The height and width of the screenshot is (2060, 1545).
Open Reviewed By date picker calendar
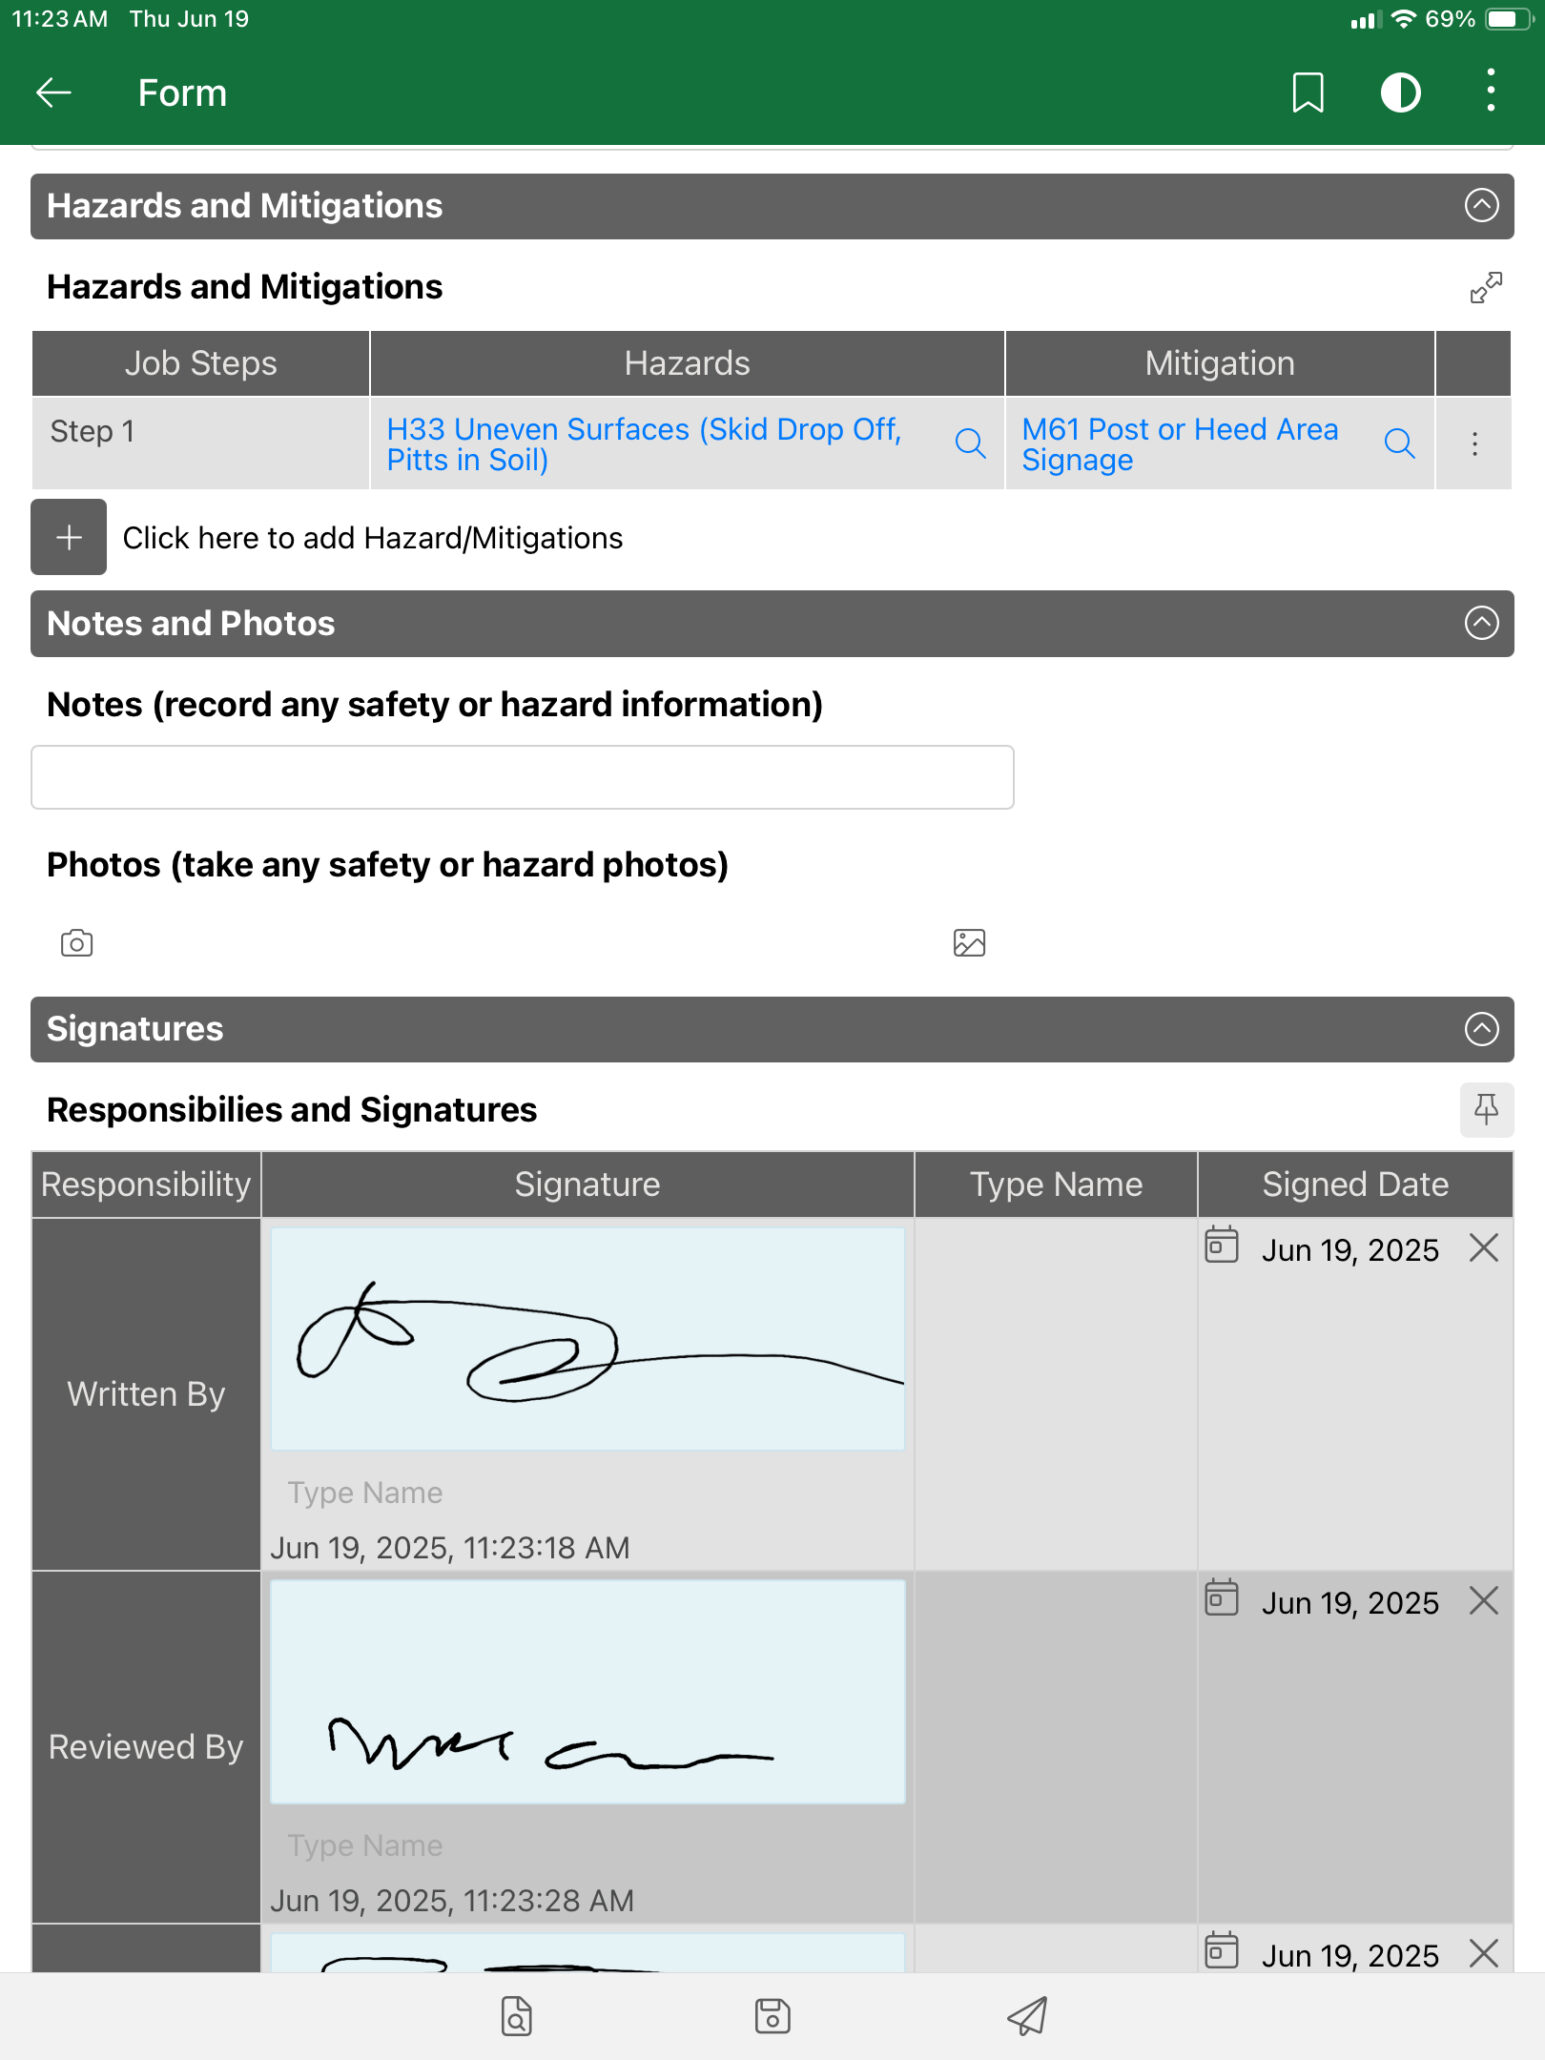[x=1221, y=1598]
